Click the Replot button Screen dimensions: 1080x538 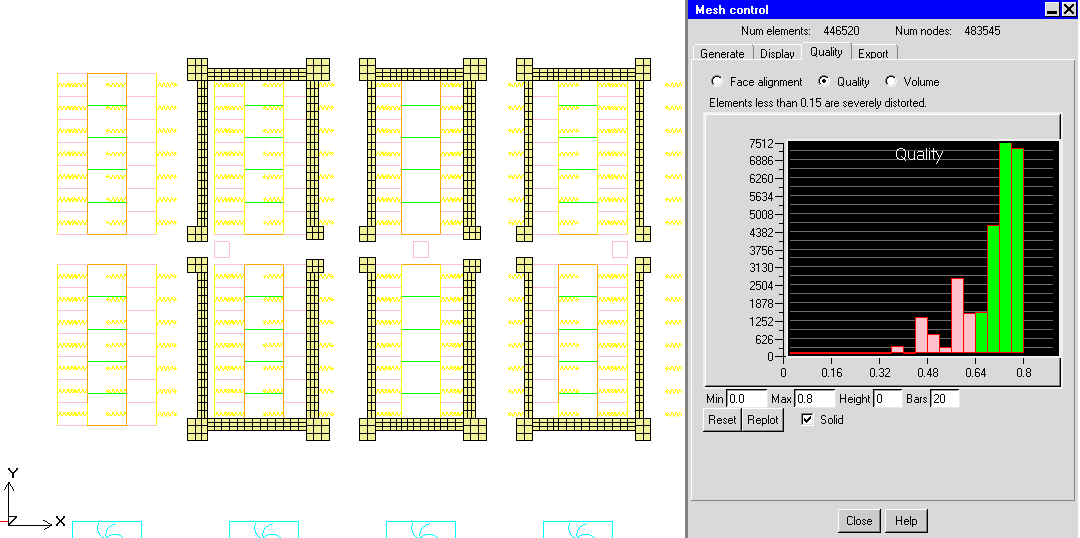762,420
